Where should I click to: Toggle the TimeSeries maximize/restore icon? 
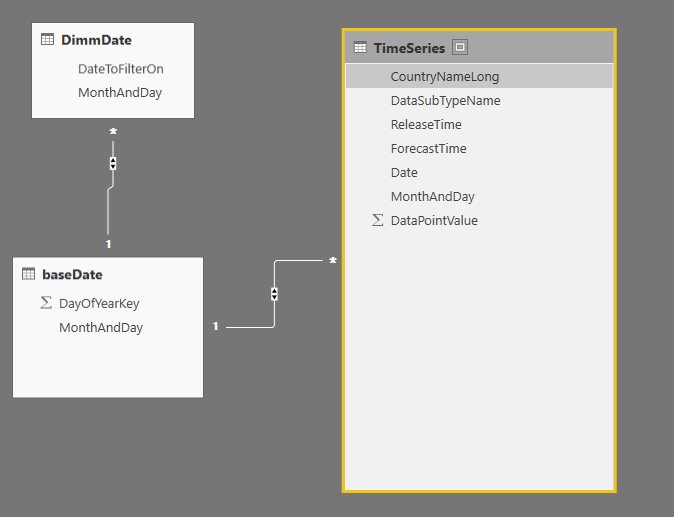coord(460,47)
